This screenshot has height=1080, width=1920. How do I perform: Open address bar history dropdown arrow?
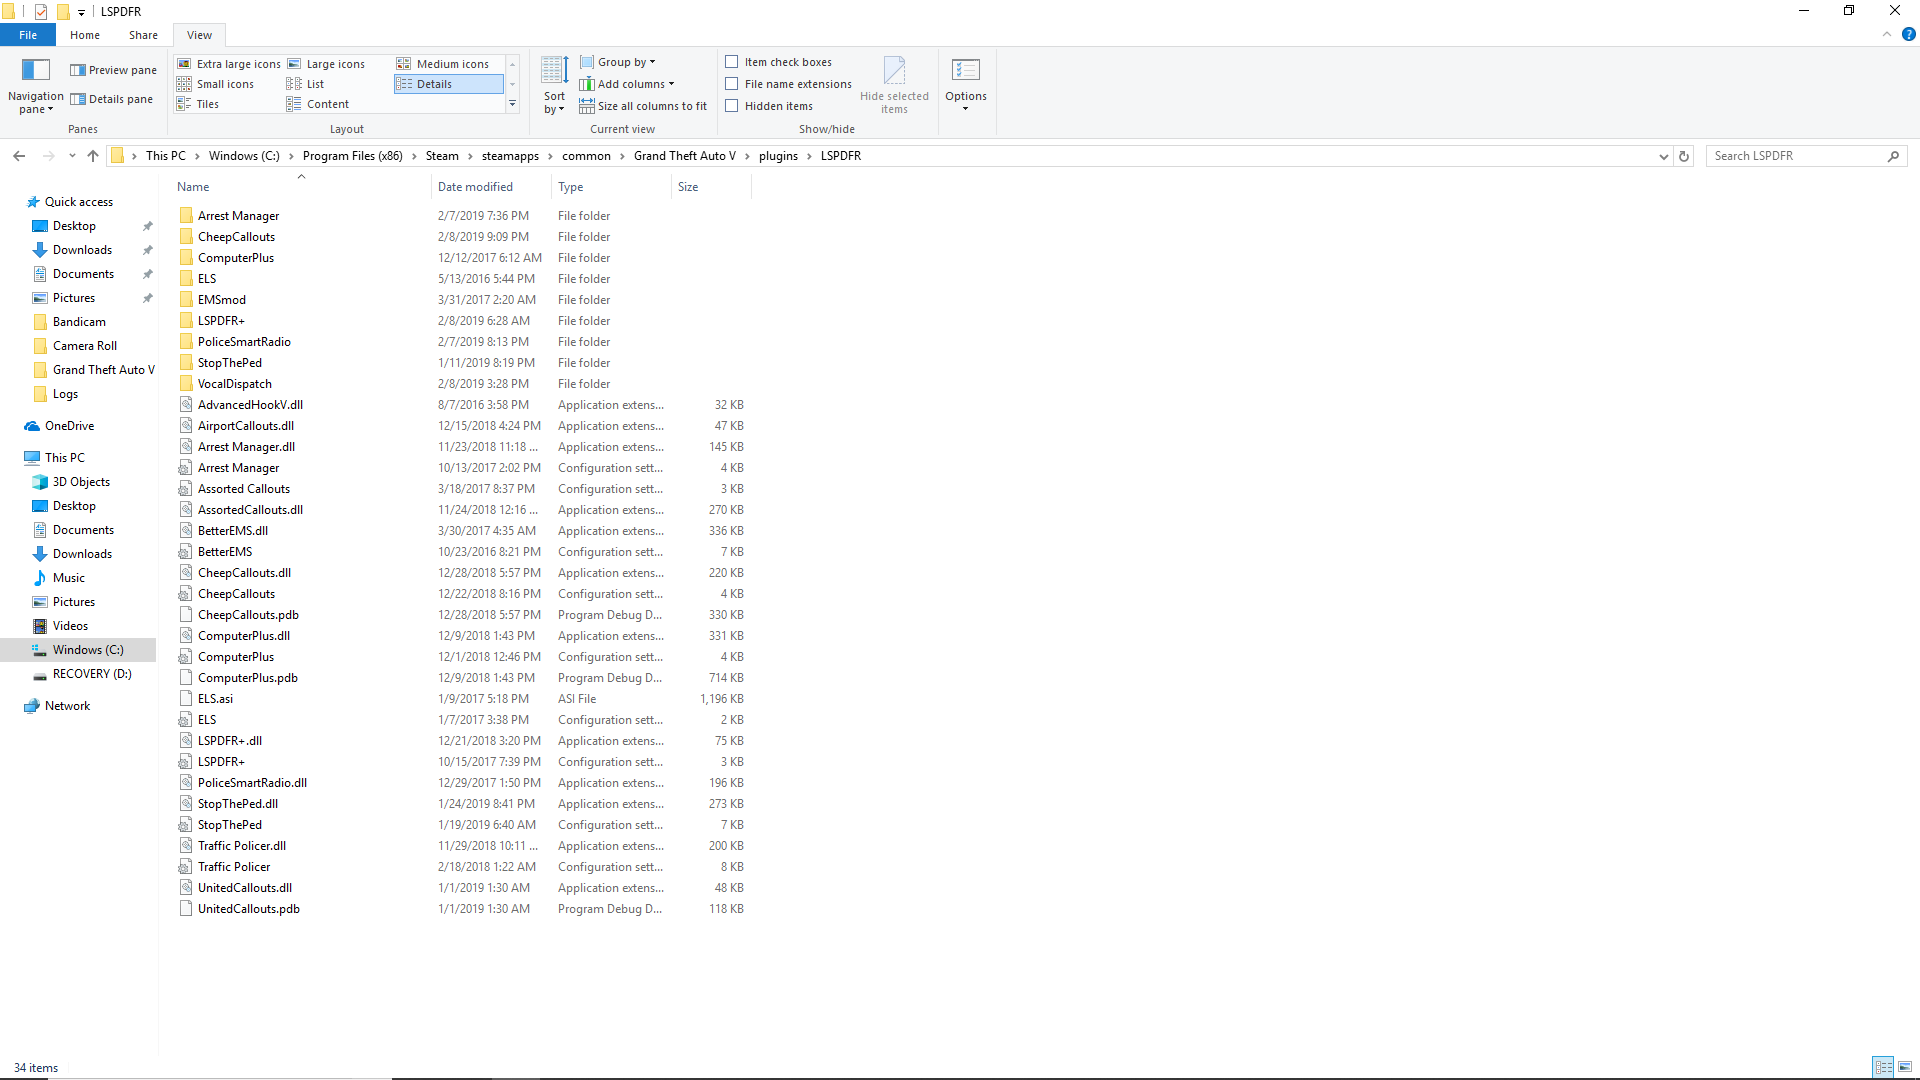(1663, 156)
